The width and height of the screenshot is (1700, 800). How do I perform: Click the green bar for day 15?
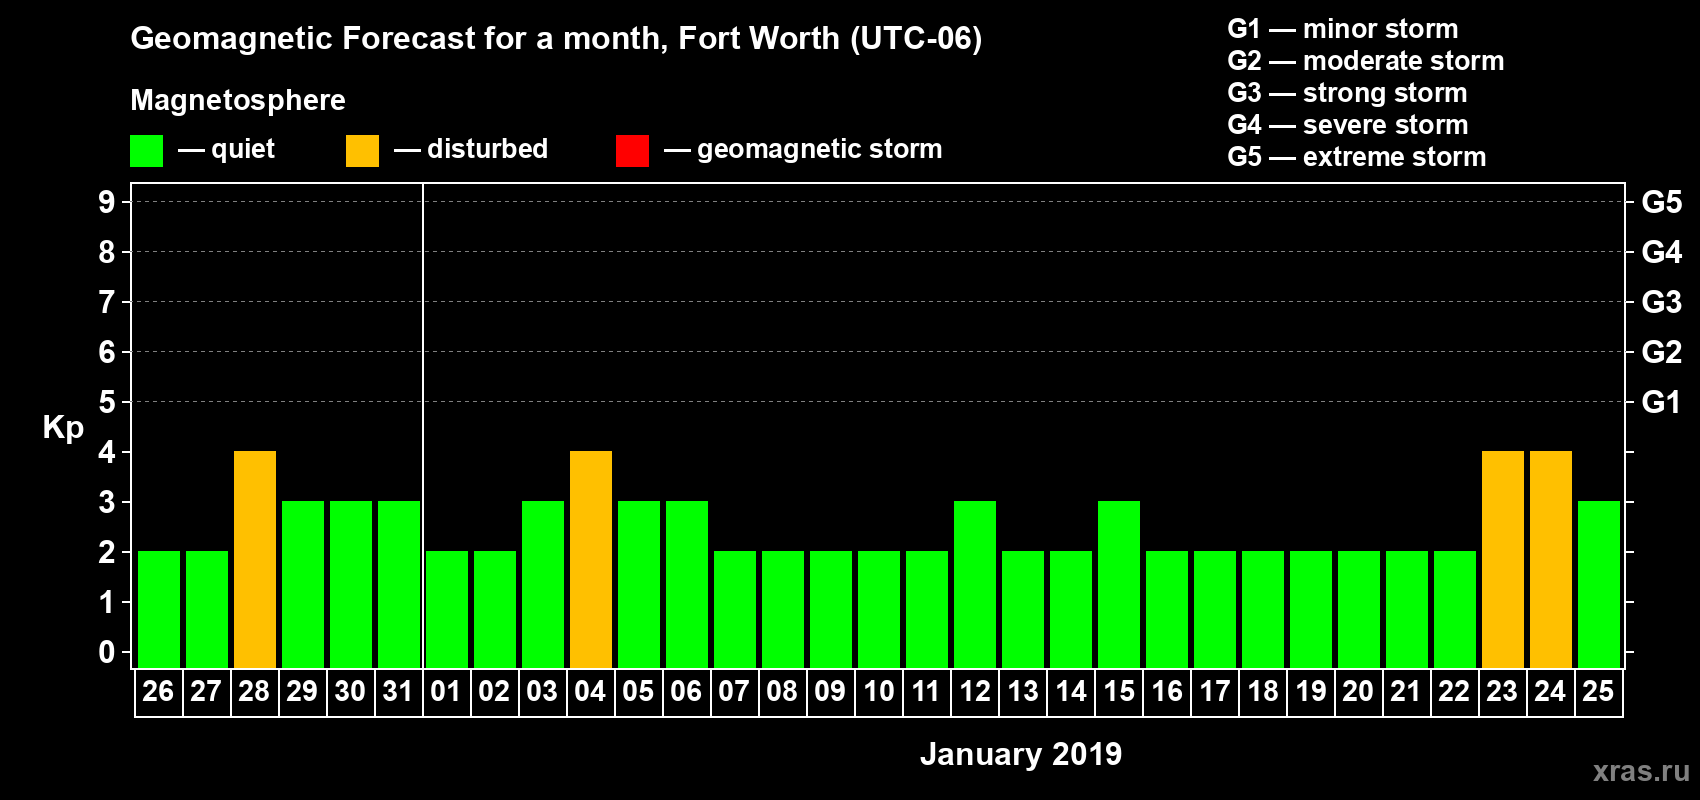tap(1119, 585)
